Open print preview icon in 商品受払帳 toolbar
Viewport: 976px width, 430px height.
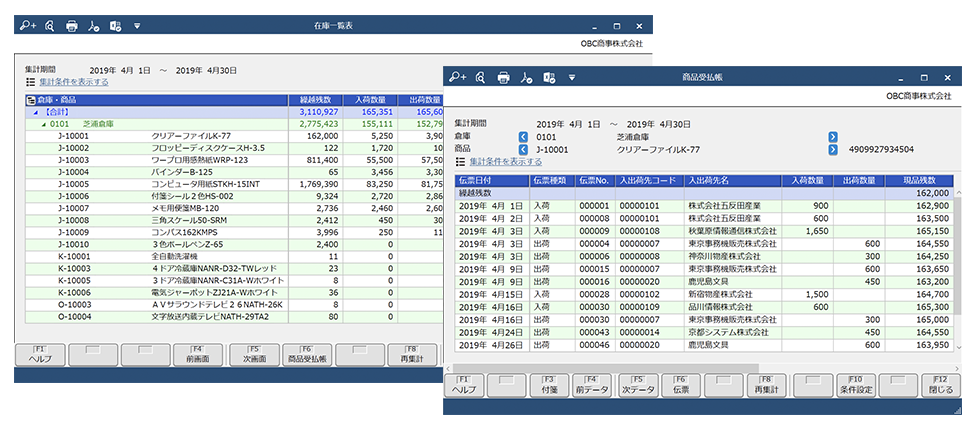pyautogui.click(x=480, y=77)
